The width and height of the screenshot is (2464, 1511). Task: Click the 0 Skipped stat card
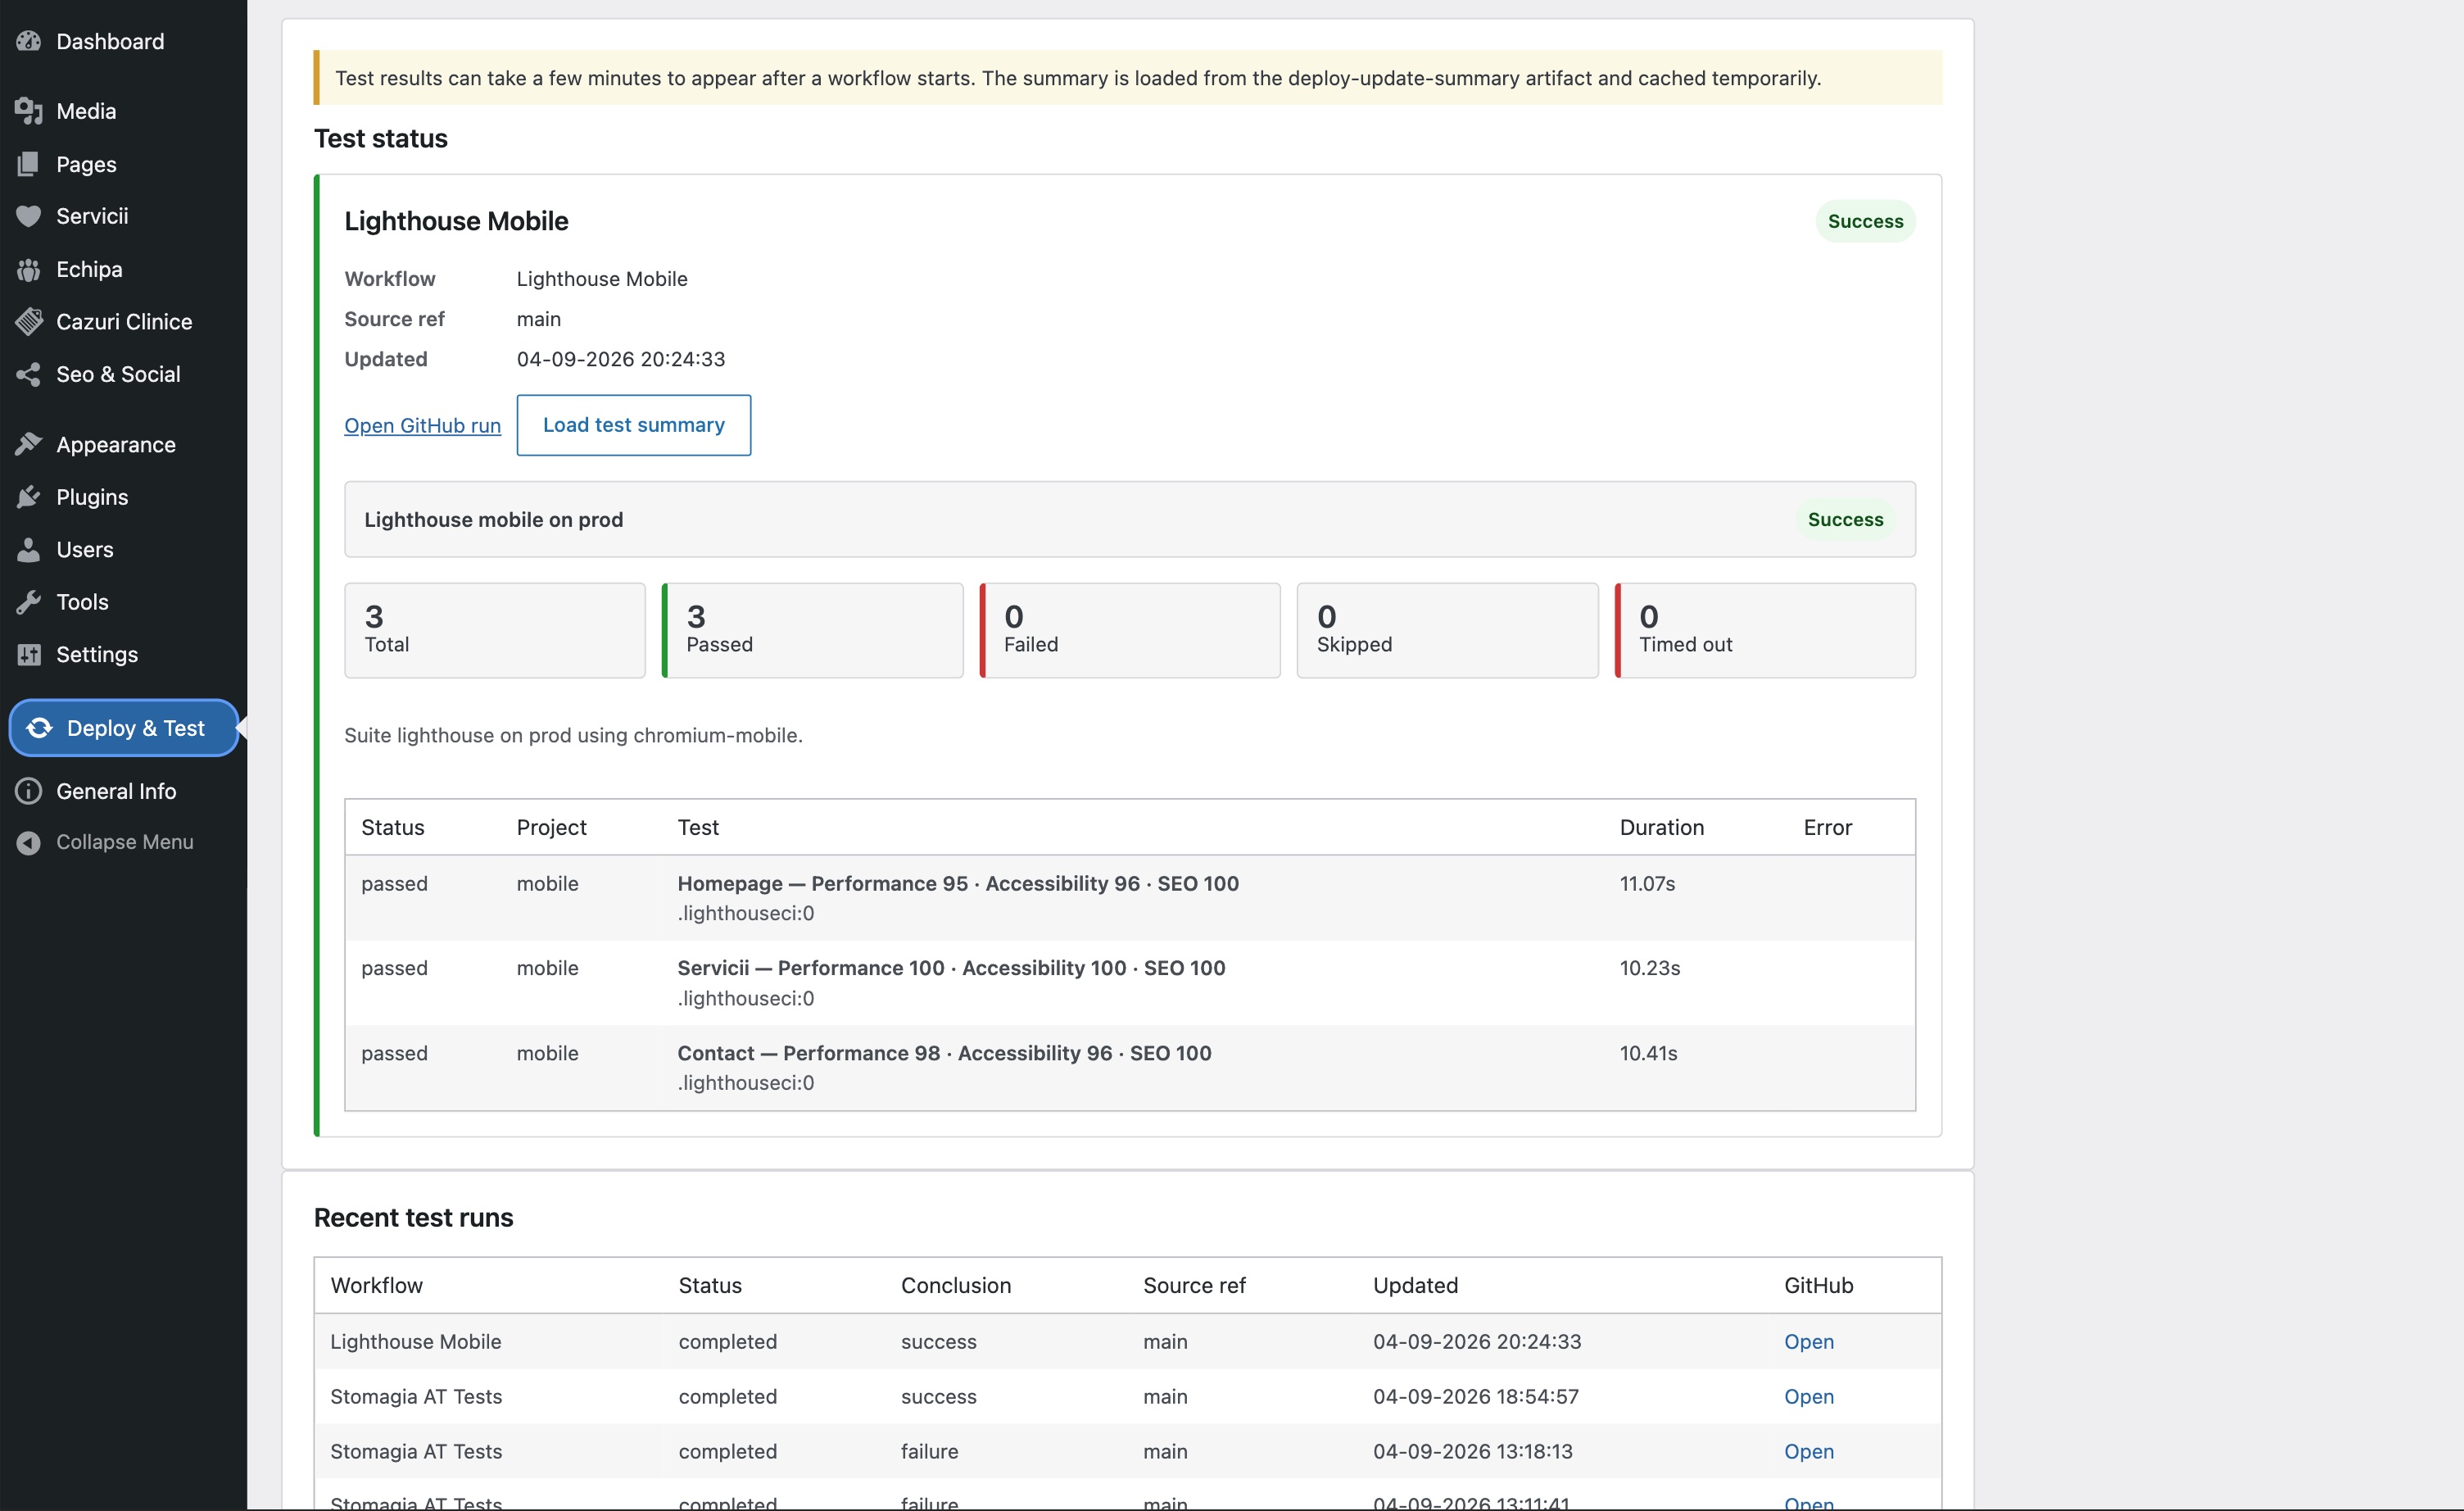click(1447, 630)
